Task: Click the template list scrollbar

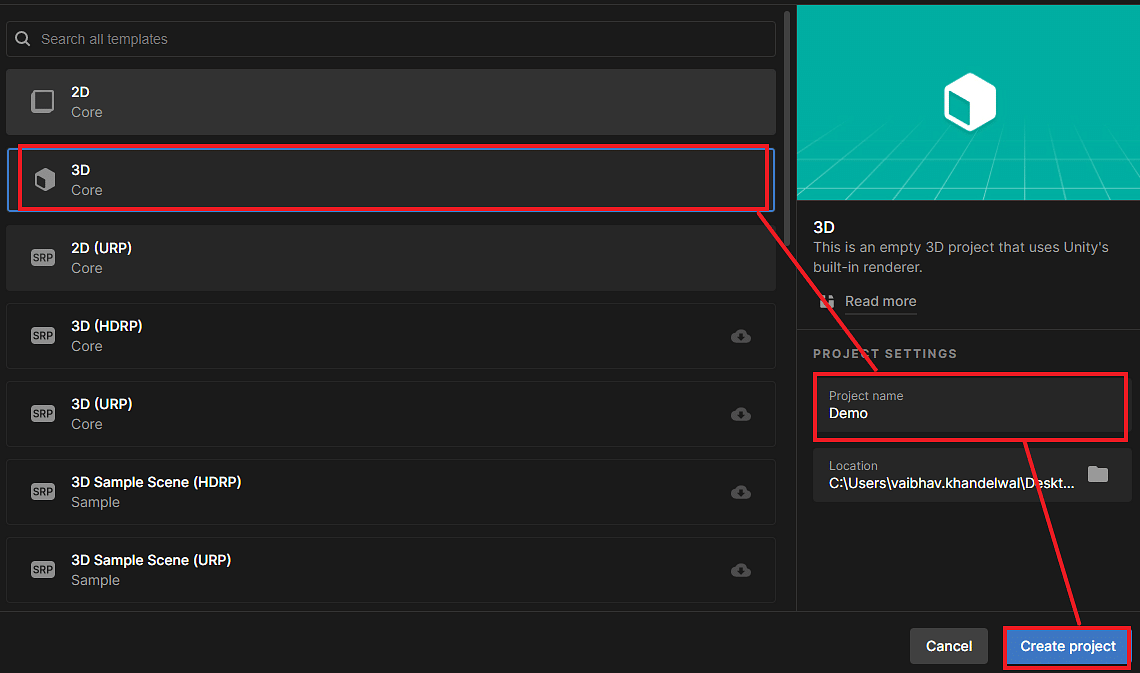Action: pos(787,129)
